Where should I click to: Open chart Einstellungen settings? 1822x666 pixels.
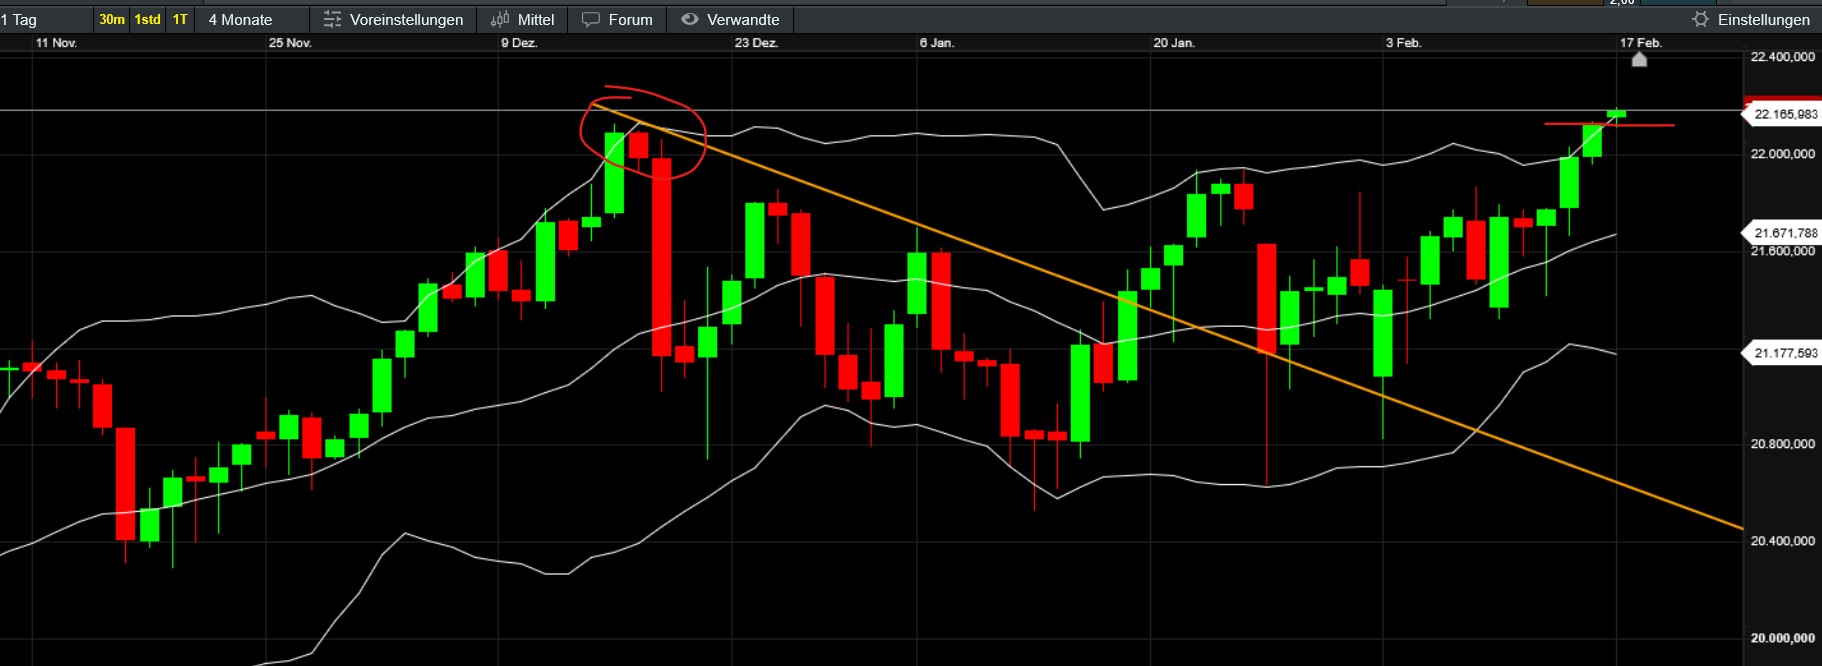(1751, 19)
